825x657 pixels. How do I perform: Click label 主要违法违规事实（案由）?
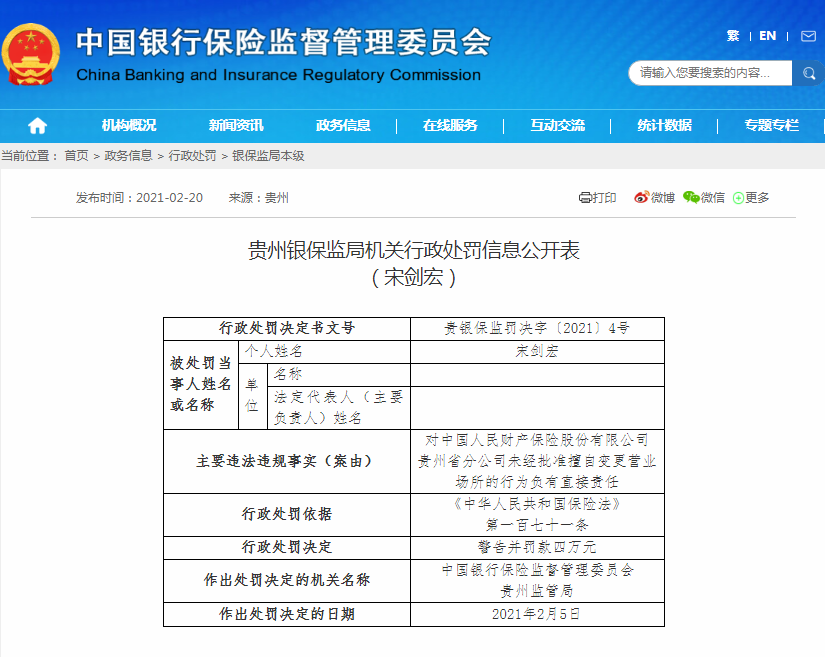click(287, 461)
